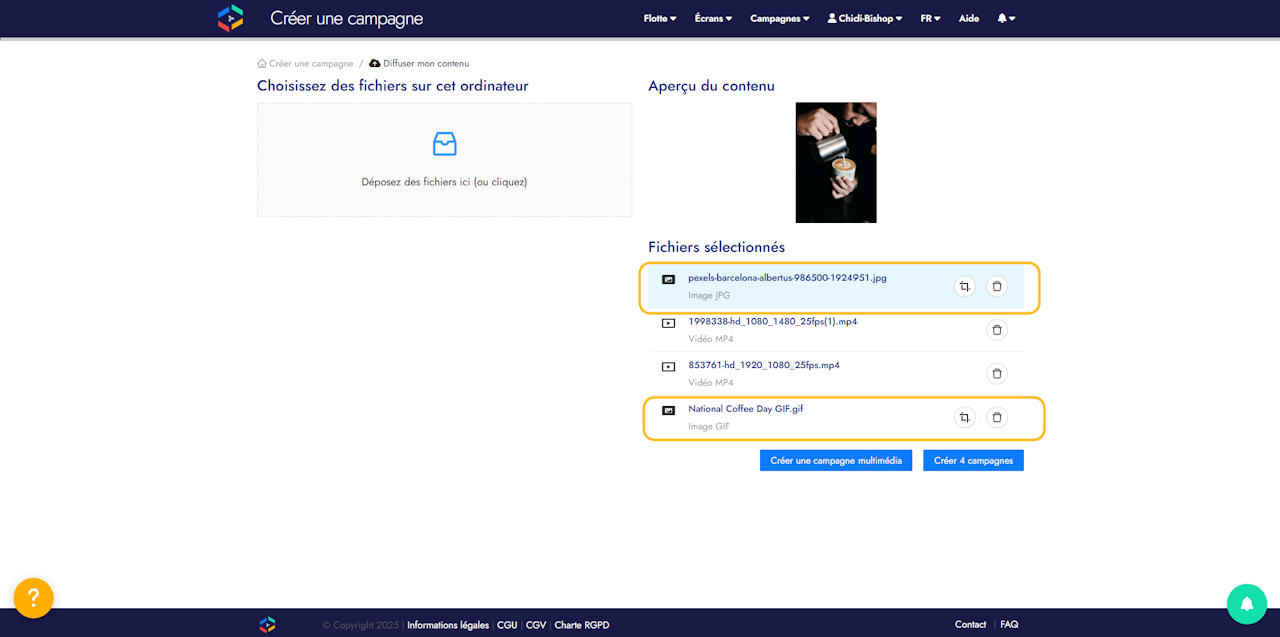Open the Aide menu item
The image size is (1280, 637).
(969, 18)
